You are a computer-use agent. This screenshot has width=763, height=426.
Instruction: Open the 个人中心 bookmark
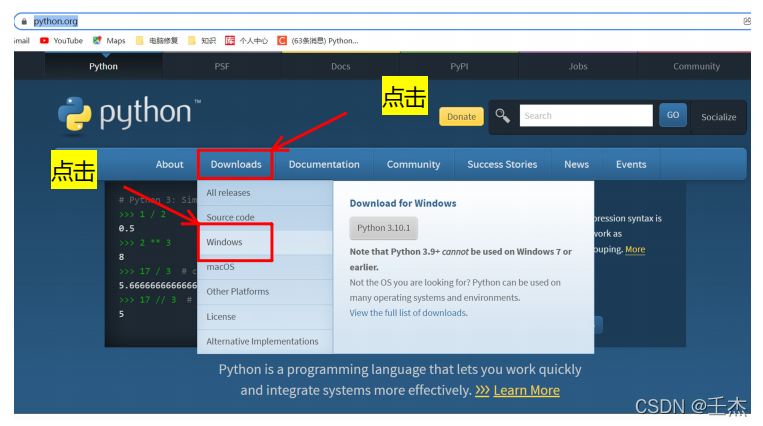pyautogui.click(x=247, y=40)
